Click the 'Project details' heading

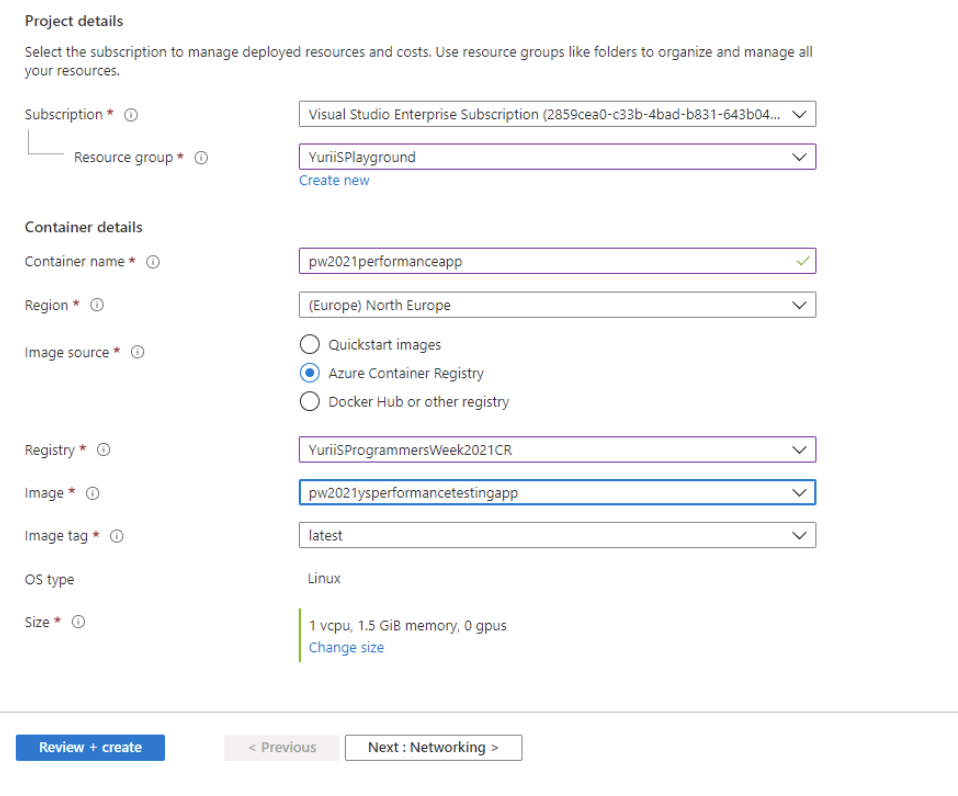pyautogui.click(x=74, y=21)
